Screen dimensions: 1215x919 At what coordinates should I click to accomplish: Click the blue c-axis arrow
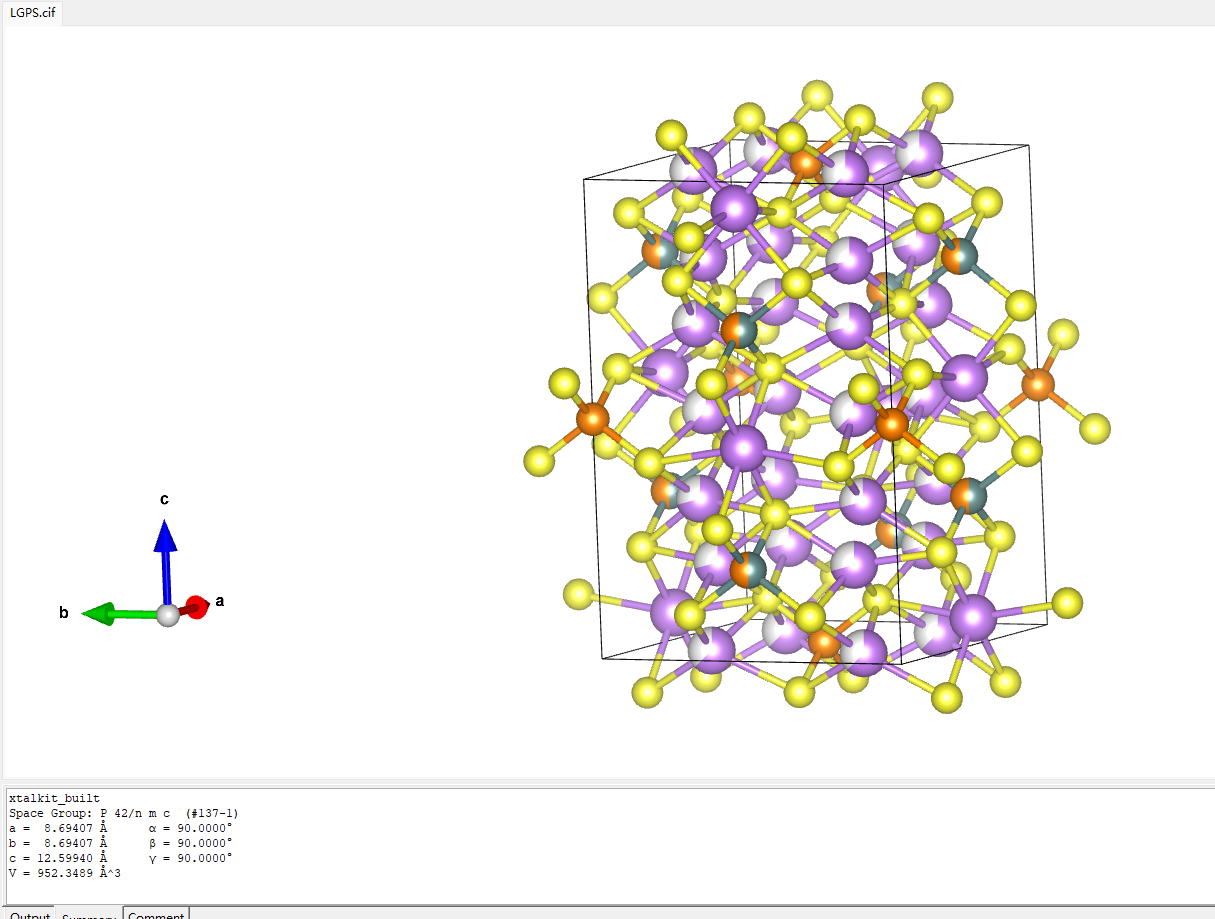[x=165, y=562]
